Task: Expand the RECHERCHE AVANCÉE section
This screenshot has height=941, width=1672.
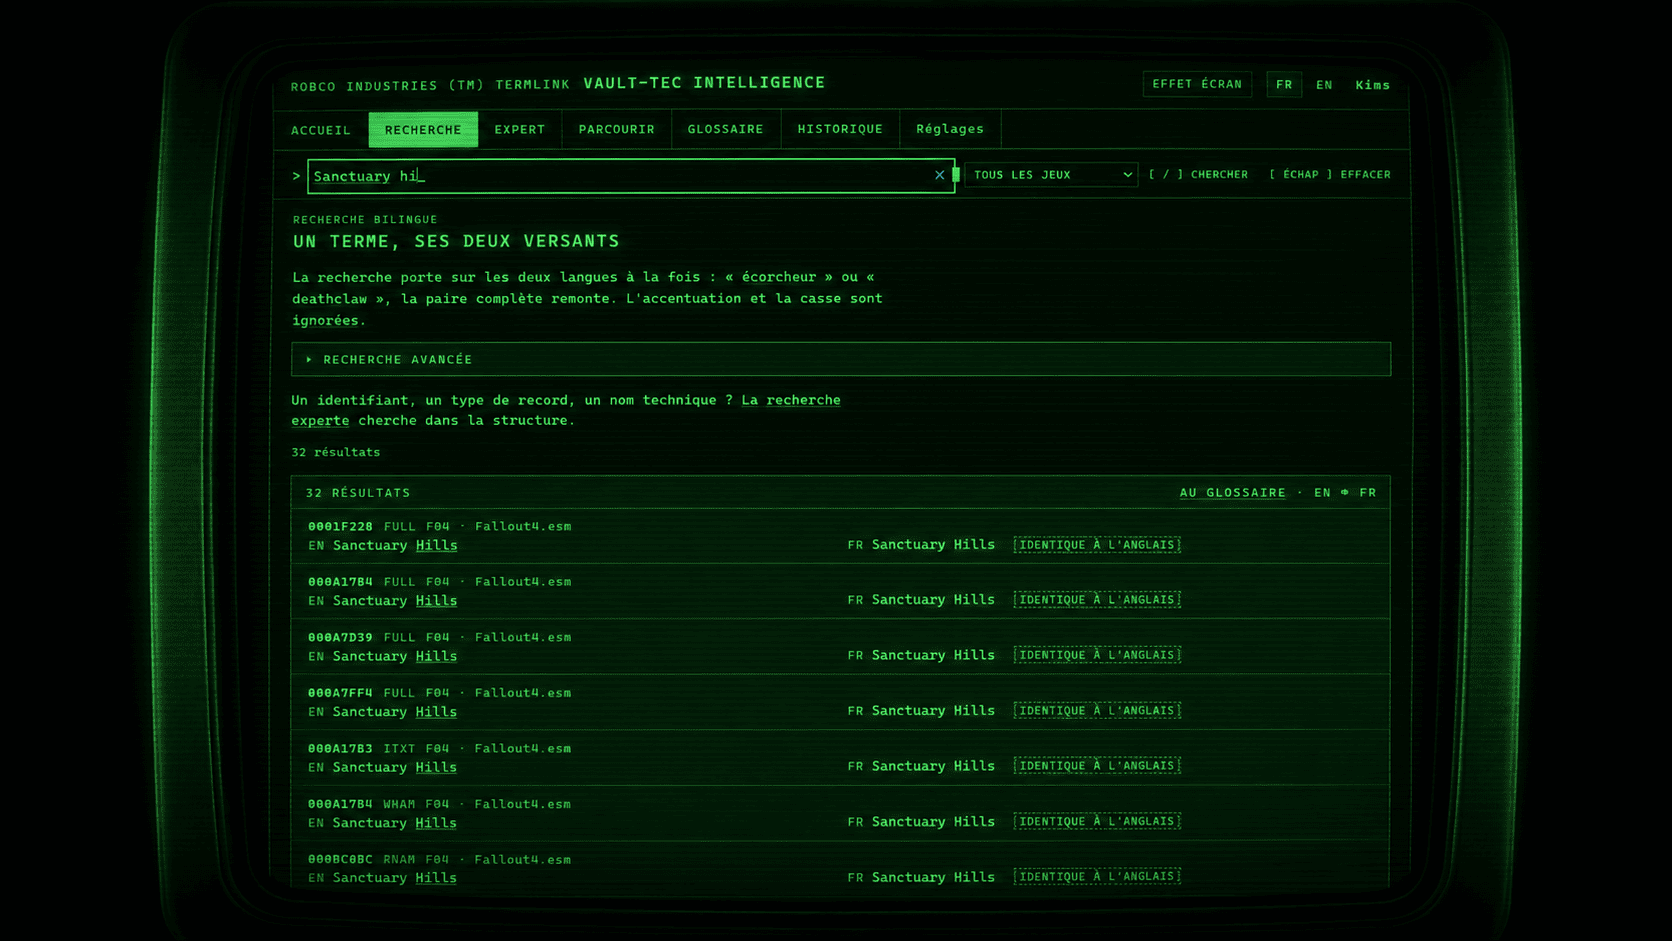Action: [x=840, y=359]
